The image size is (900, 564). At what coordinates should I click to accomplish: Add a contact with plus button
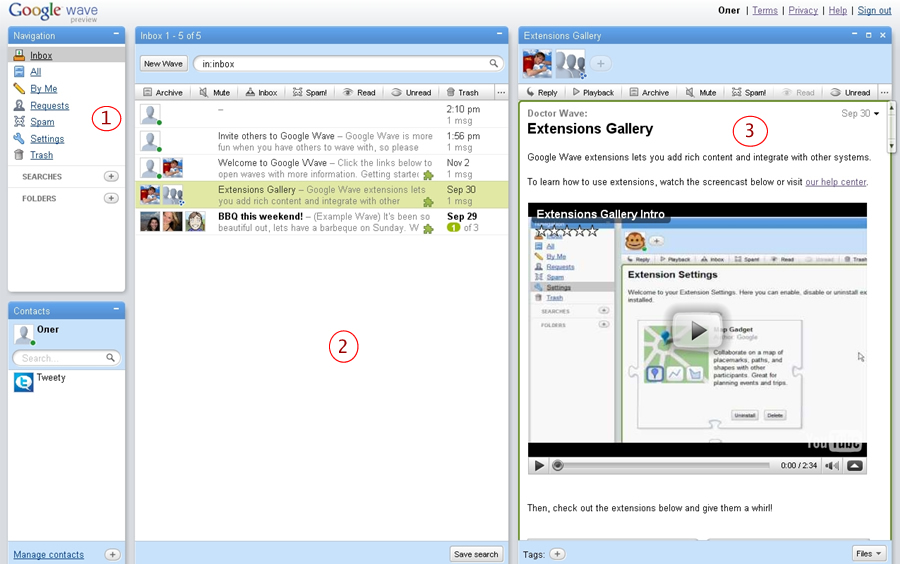(x=112, y=554)
